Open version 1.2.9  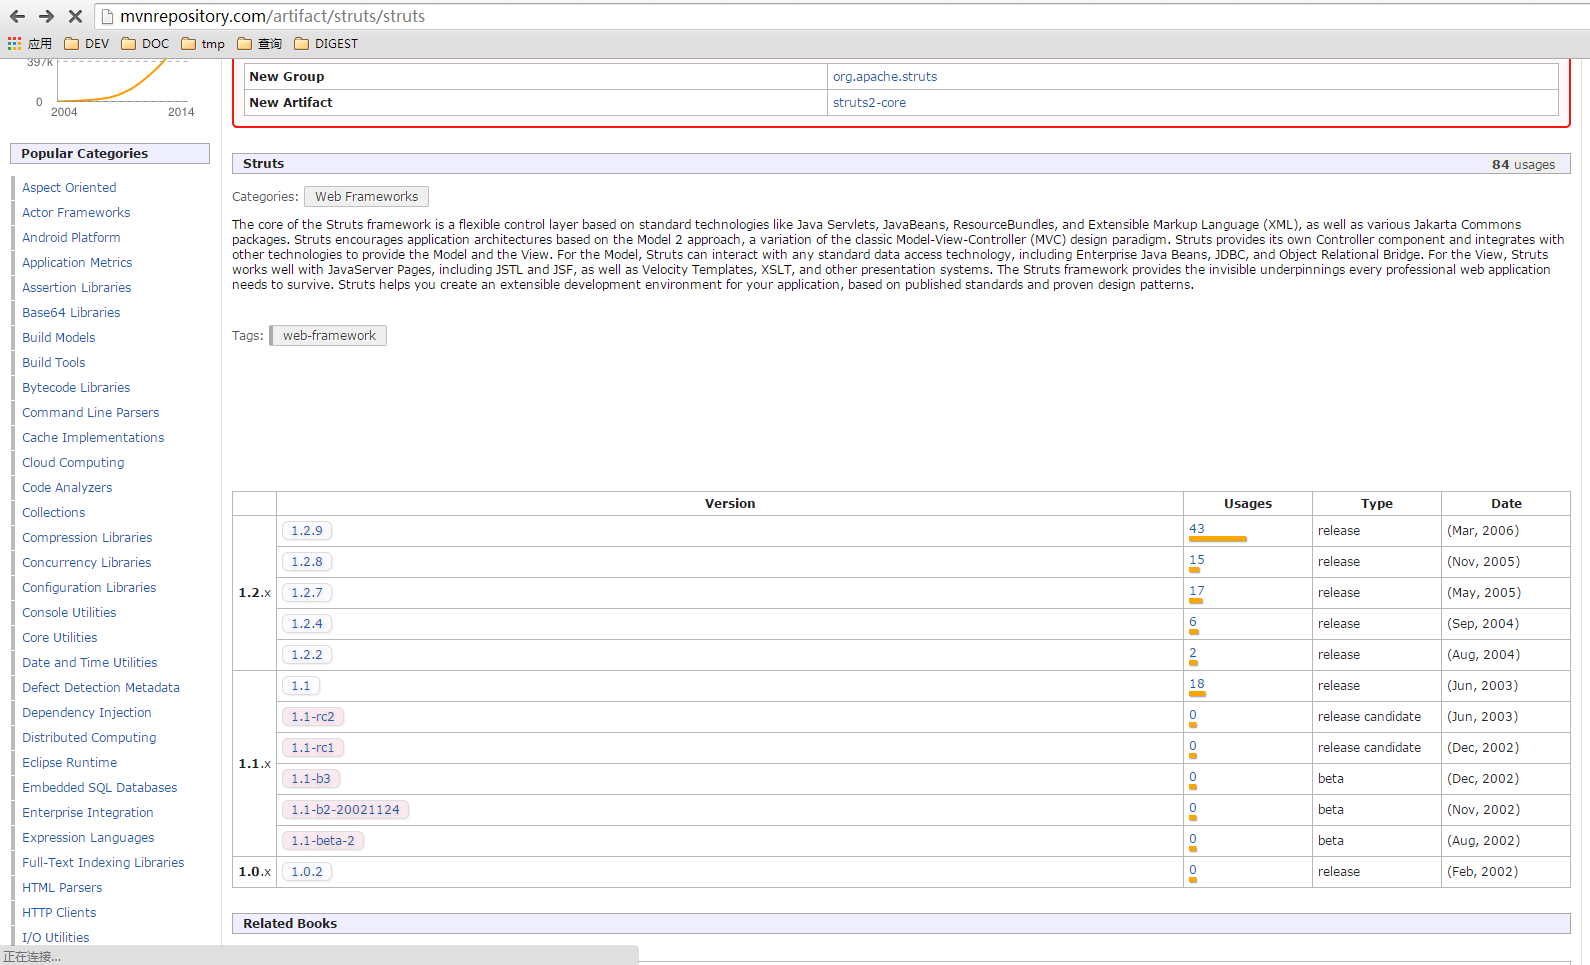coord(307,531)
